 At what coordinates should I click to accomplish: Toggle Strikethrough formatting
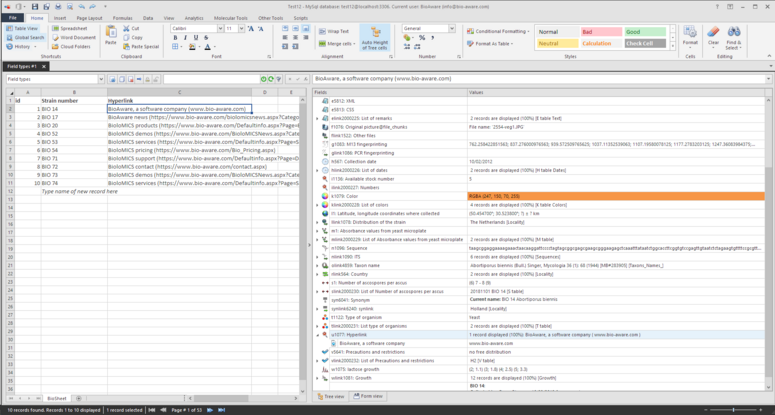point(206,38)
